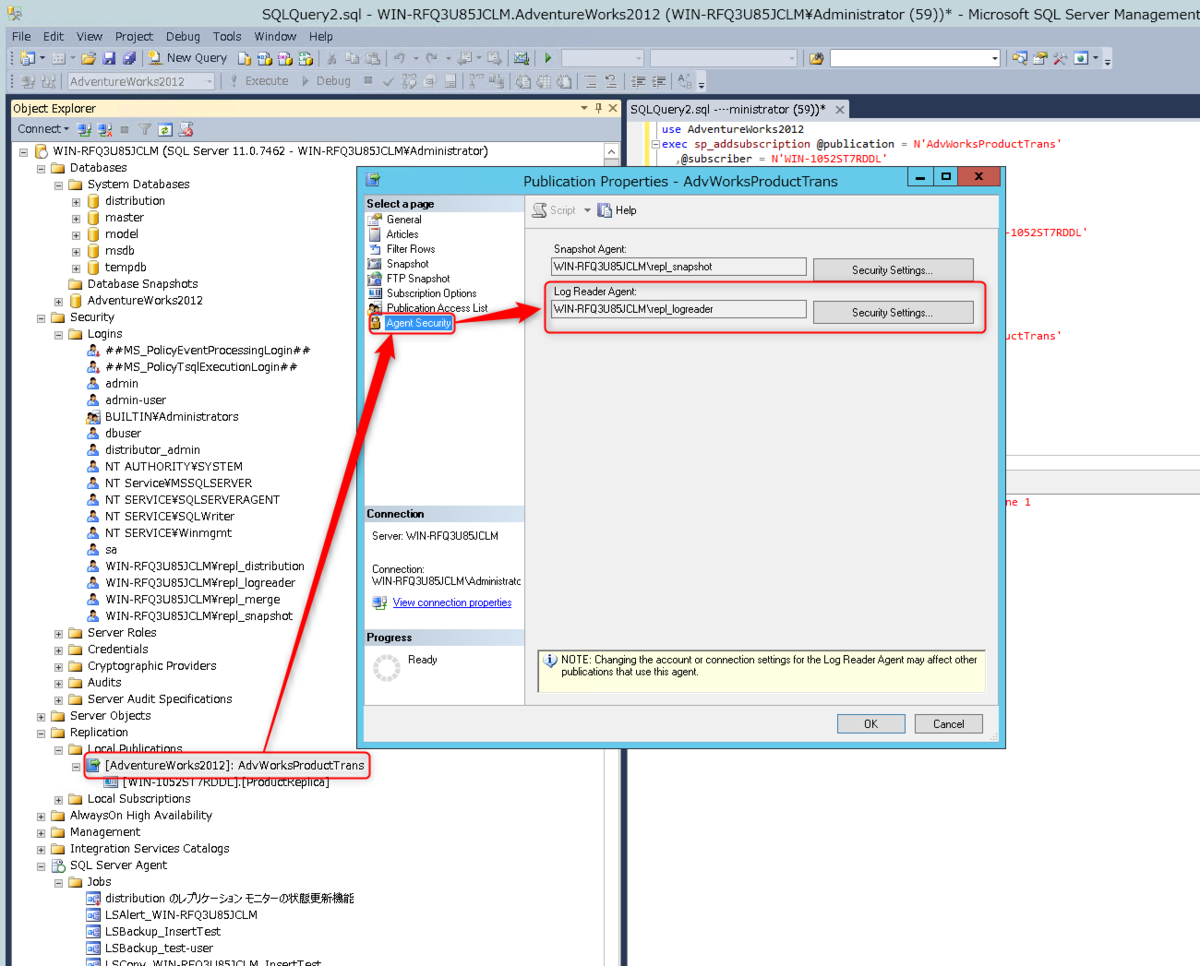Expand the distribution database node
The height and width of the screenshot is (966, 1200).
tap(76, 201)
